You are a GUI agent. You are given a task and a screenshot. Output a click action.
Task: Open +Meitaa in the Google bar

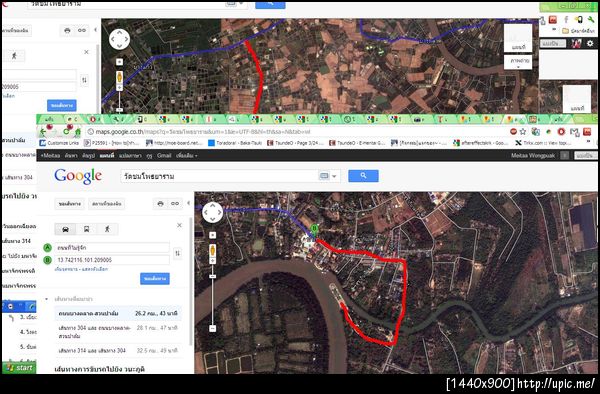tap(51, 156)
